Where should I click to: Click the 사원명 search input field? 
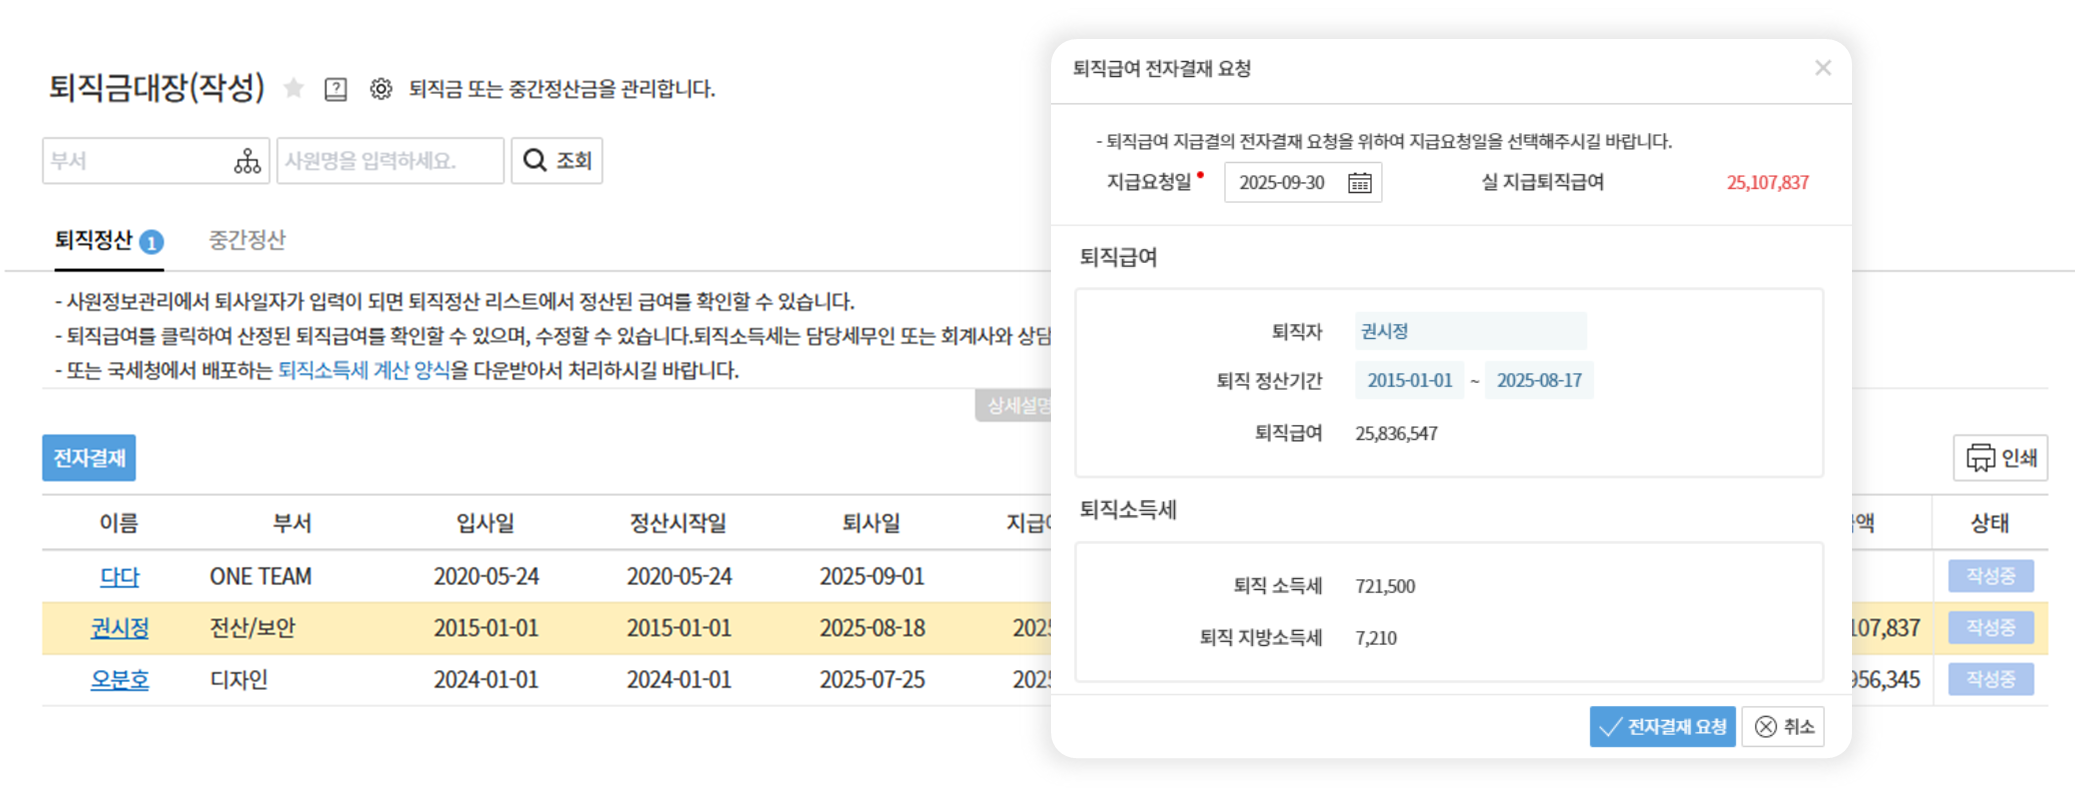click(x=390, y=161)
